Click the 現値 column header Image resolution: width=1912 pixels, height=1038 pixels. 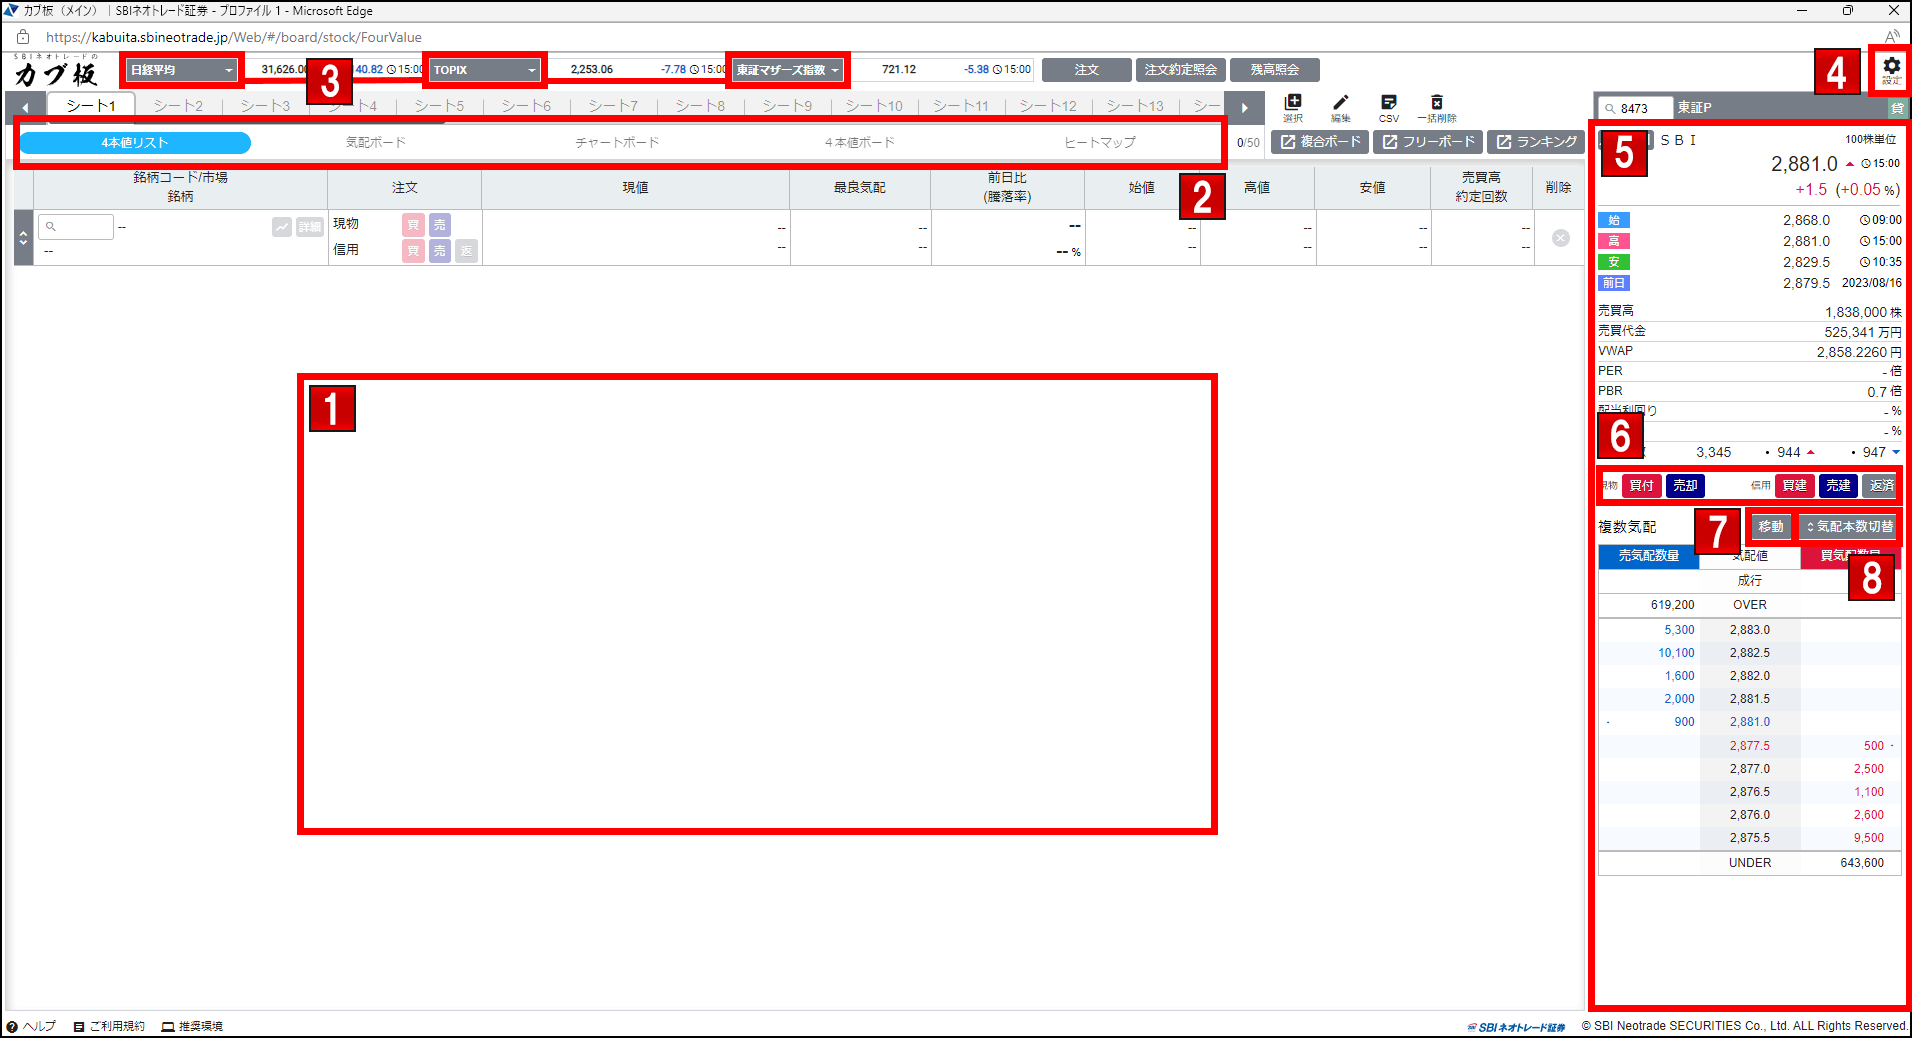(x=636, y=188)
